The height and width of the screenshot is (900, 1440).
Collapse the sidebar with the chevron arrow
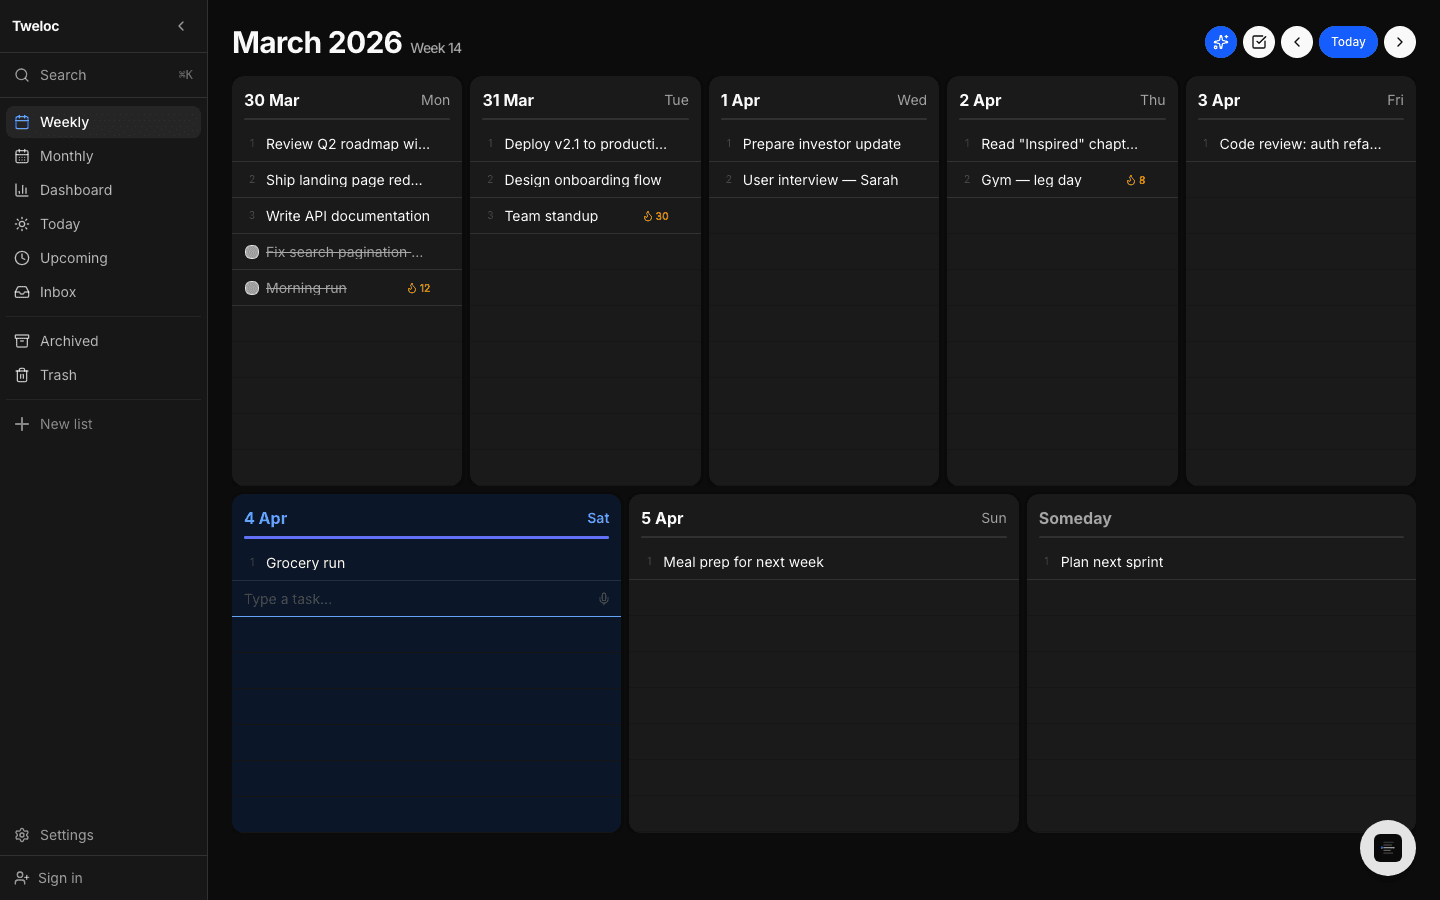181,26
